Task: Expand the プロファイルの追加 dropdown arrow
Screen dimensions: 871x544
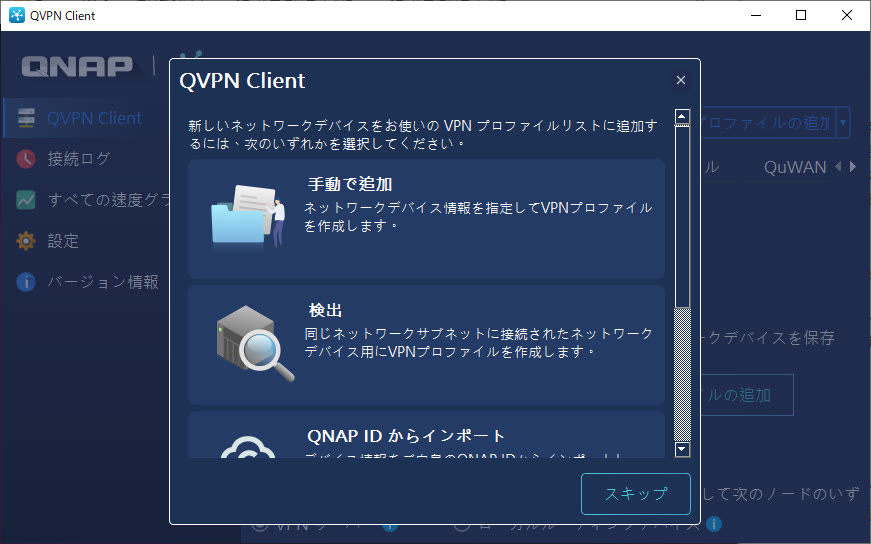Action: tap(843, 123)
